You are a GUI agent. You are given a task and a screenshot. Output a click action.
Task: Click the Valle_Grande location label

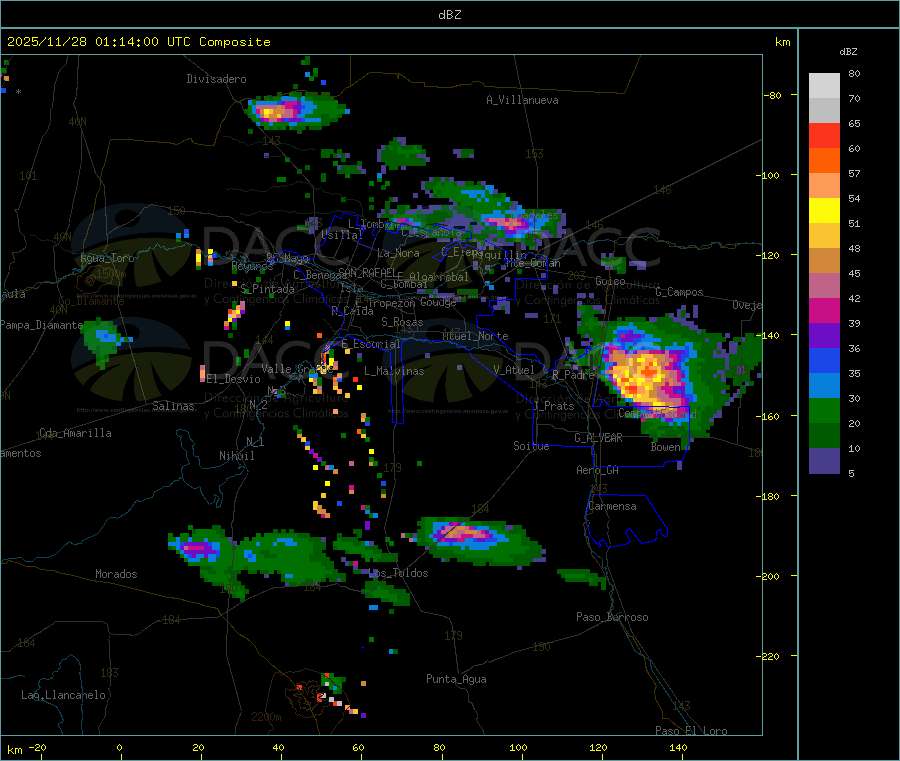295,368
